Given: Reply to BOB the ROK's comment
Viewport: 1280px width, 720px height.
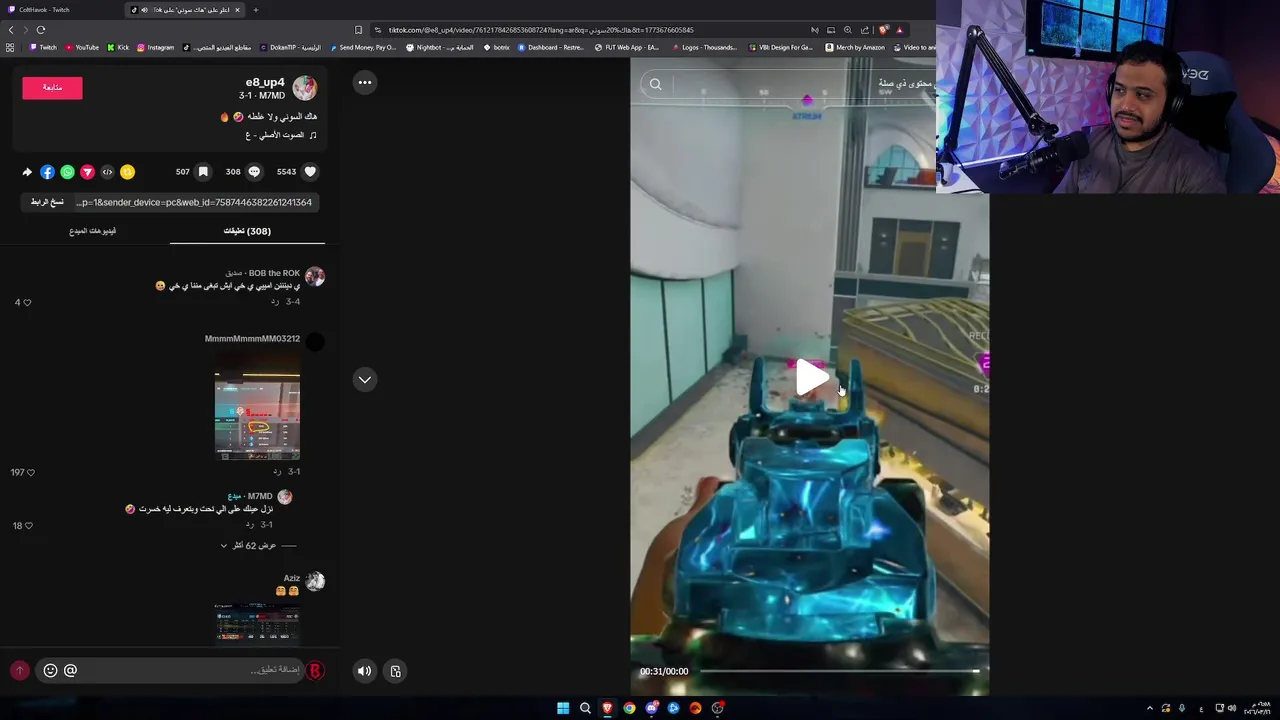Looking at the screenshot, I should tap(275, 302).
